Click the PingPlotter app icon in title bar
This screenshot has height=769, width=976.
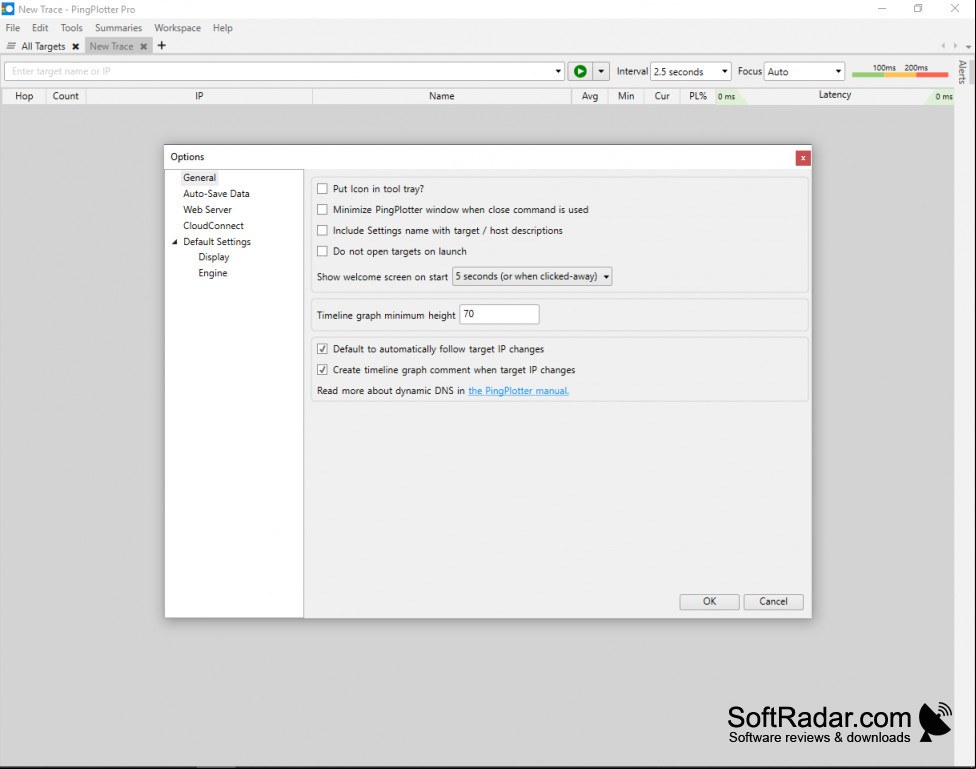7,9
